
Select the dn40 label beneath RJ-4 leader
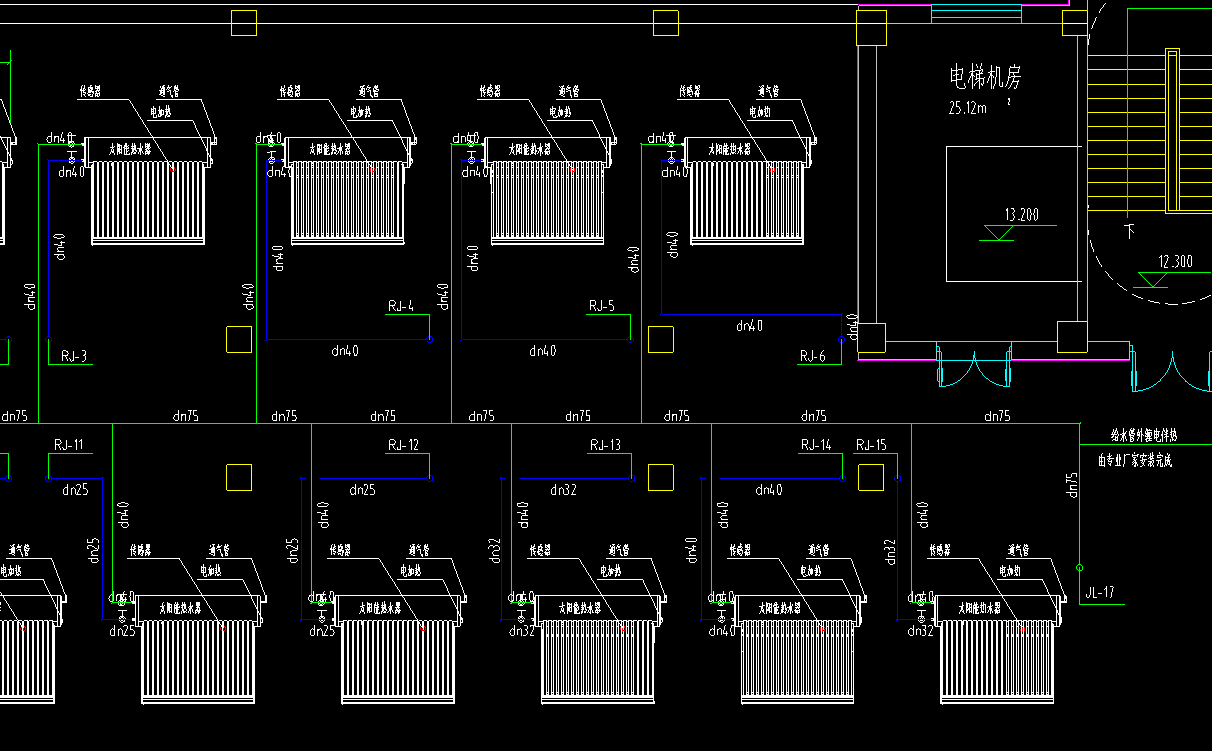(345, 351)
